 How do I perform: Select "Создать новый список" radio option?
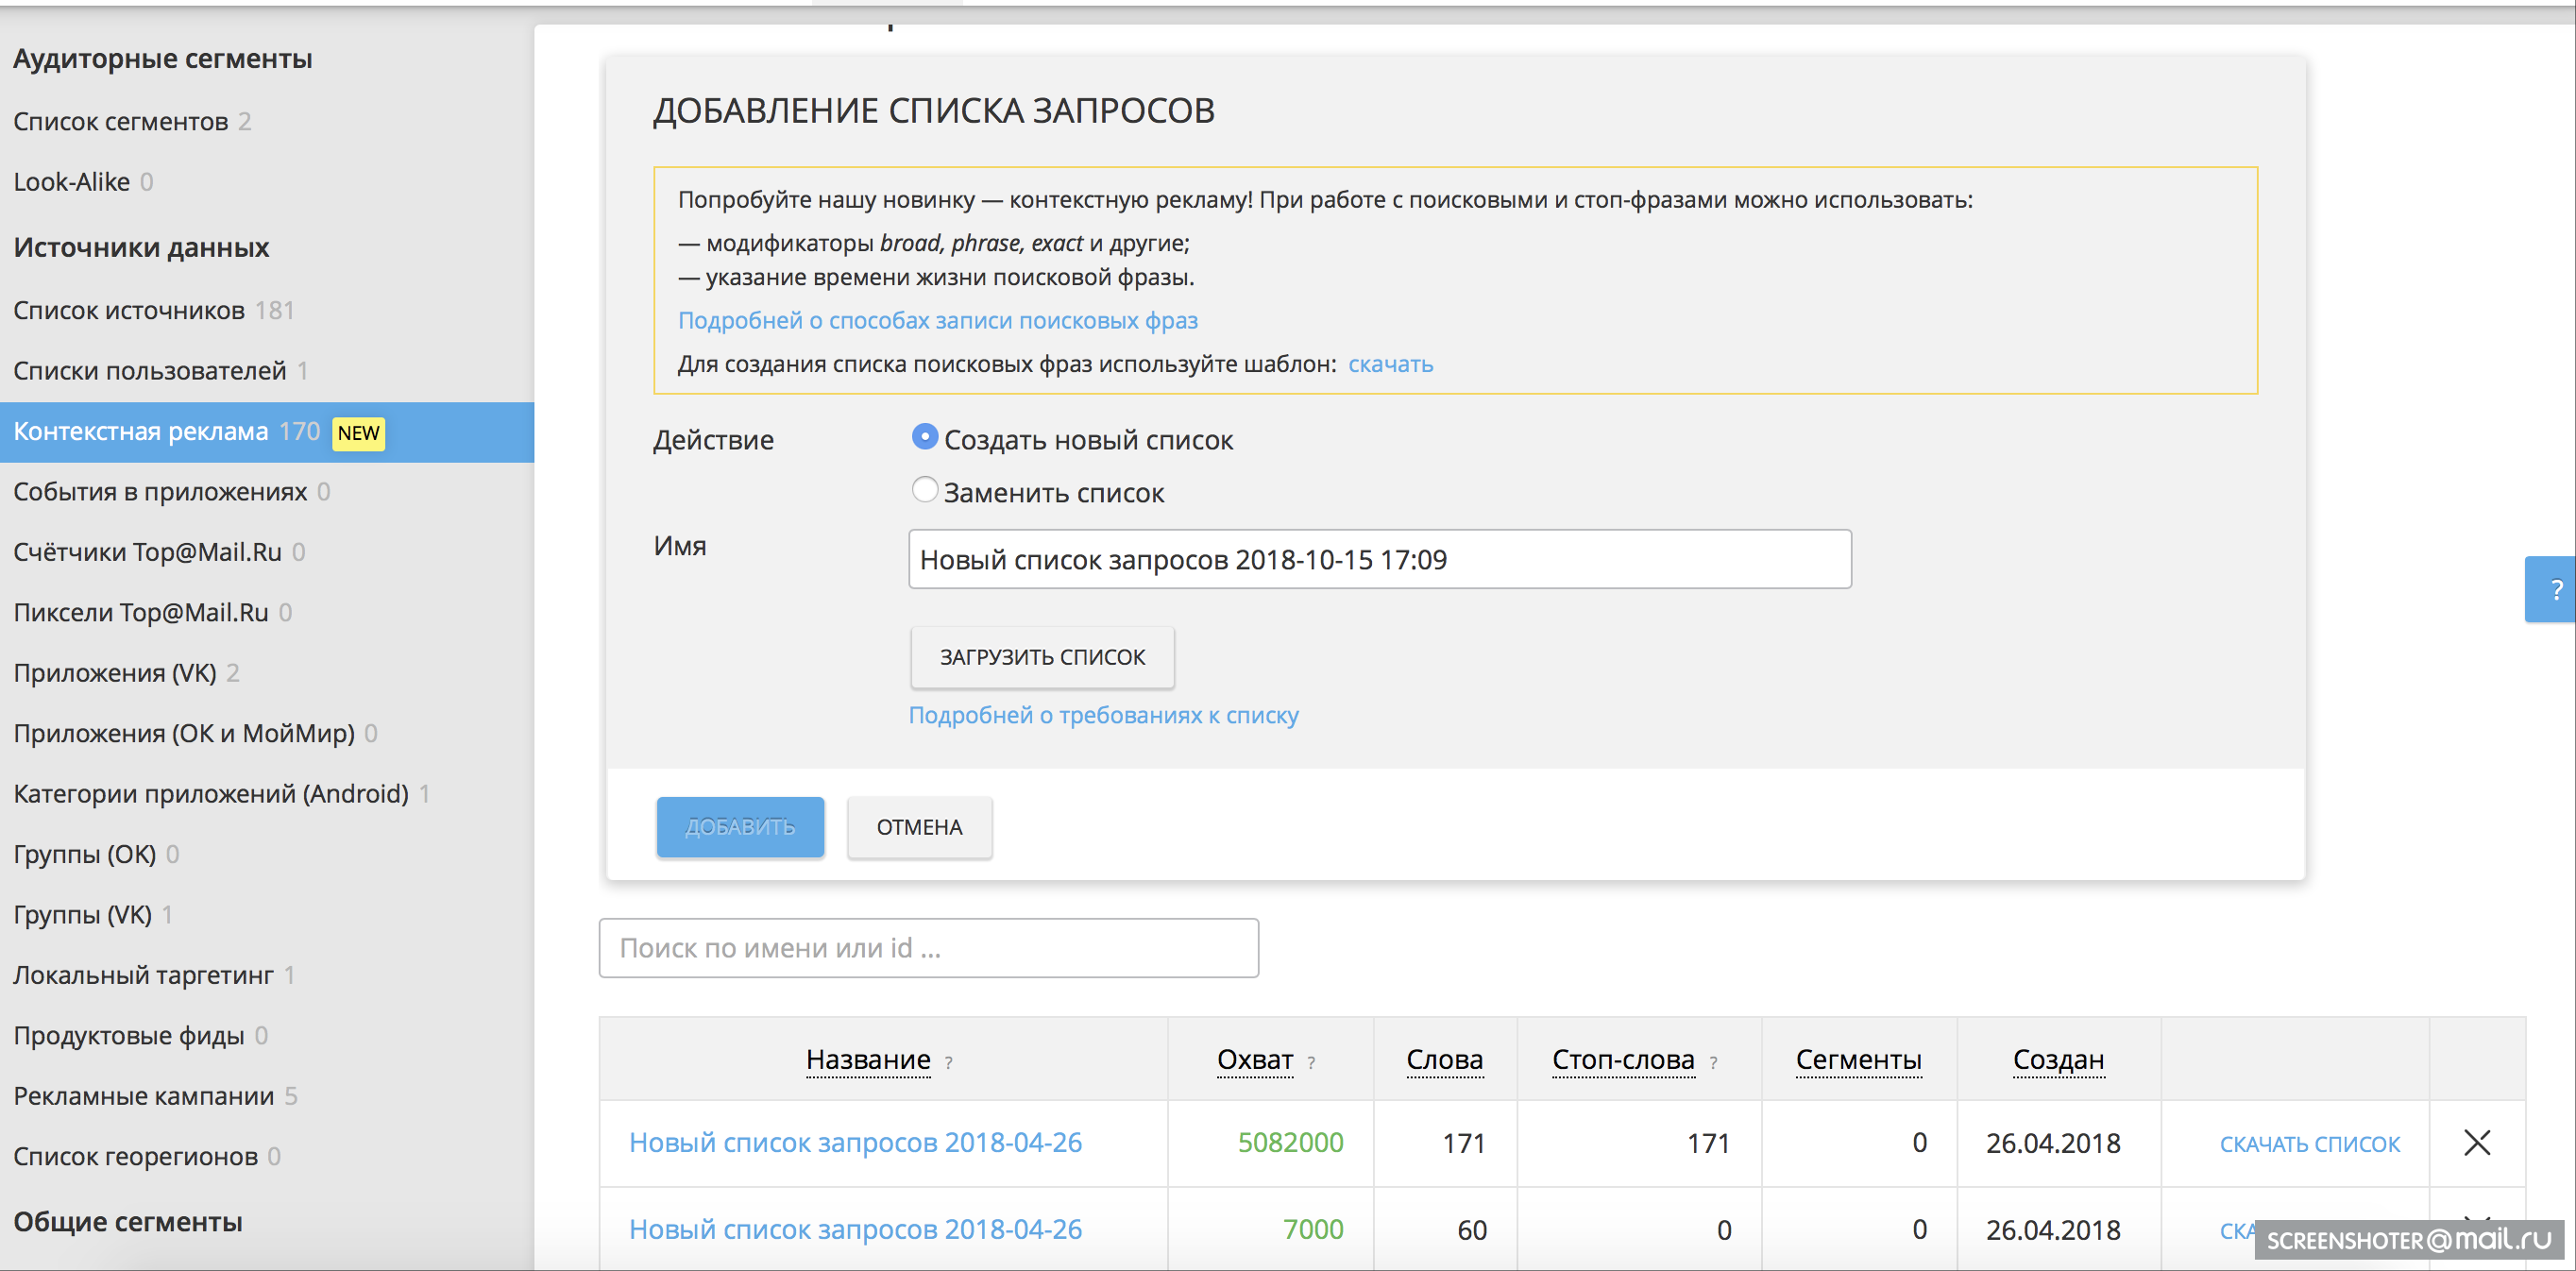[x=925, y=438]
